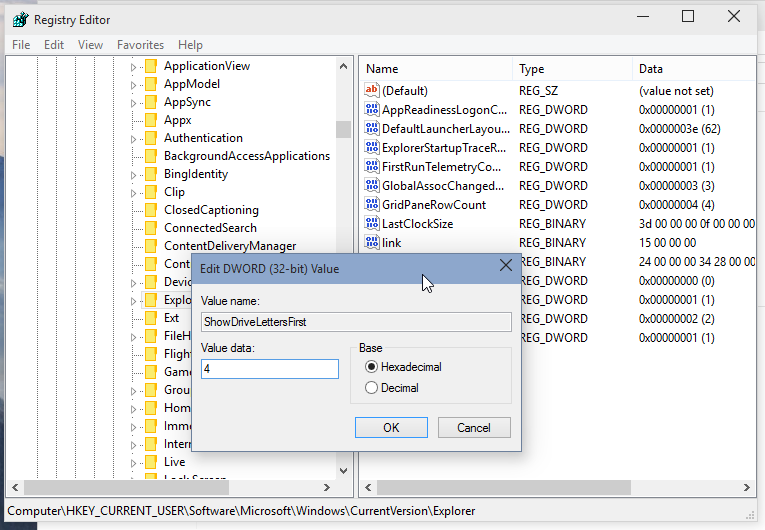Select the ContentDeliveryManager folder icon
The width and height of the screenshot is (765, 530).
coord(151,246)
